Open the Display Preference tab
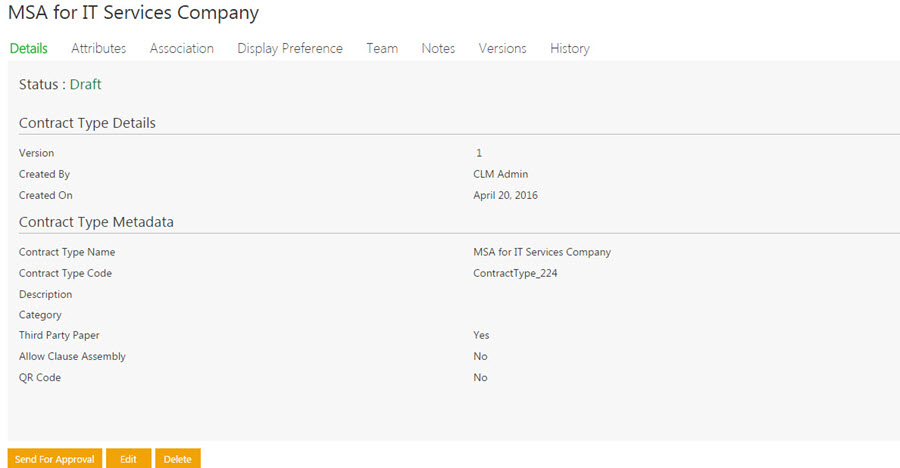Image resolution: width=900 pixels, height=468 pixels. (x=290, y=48)
